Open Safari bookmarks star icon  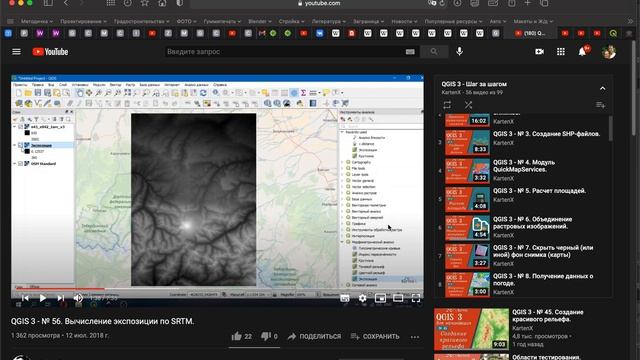coord(144,3)
